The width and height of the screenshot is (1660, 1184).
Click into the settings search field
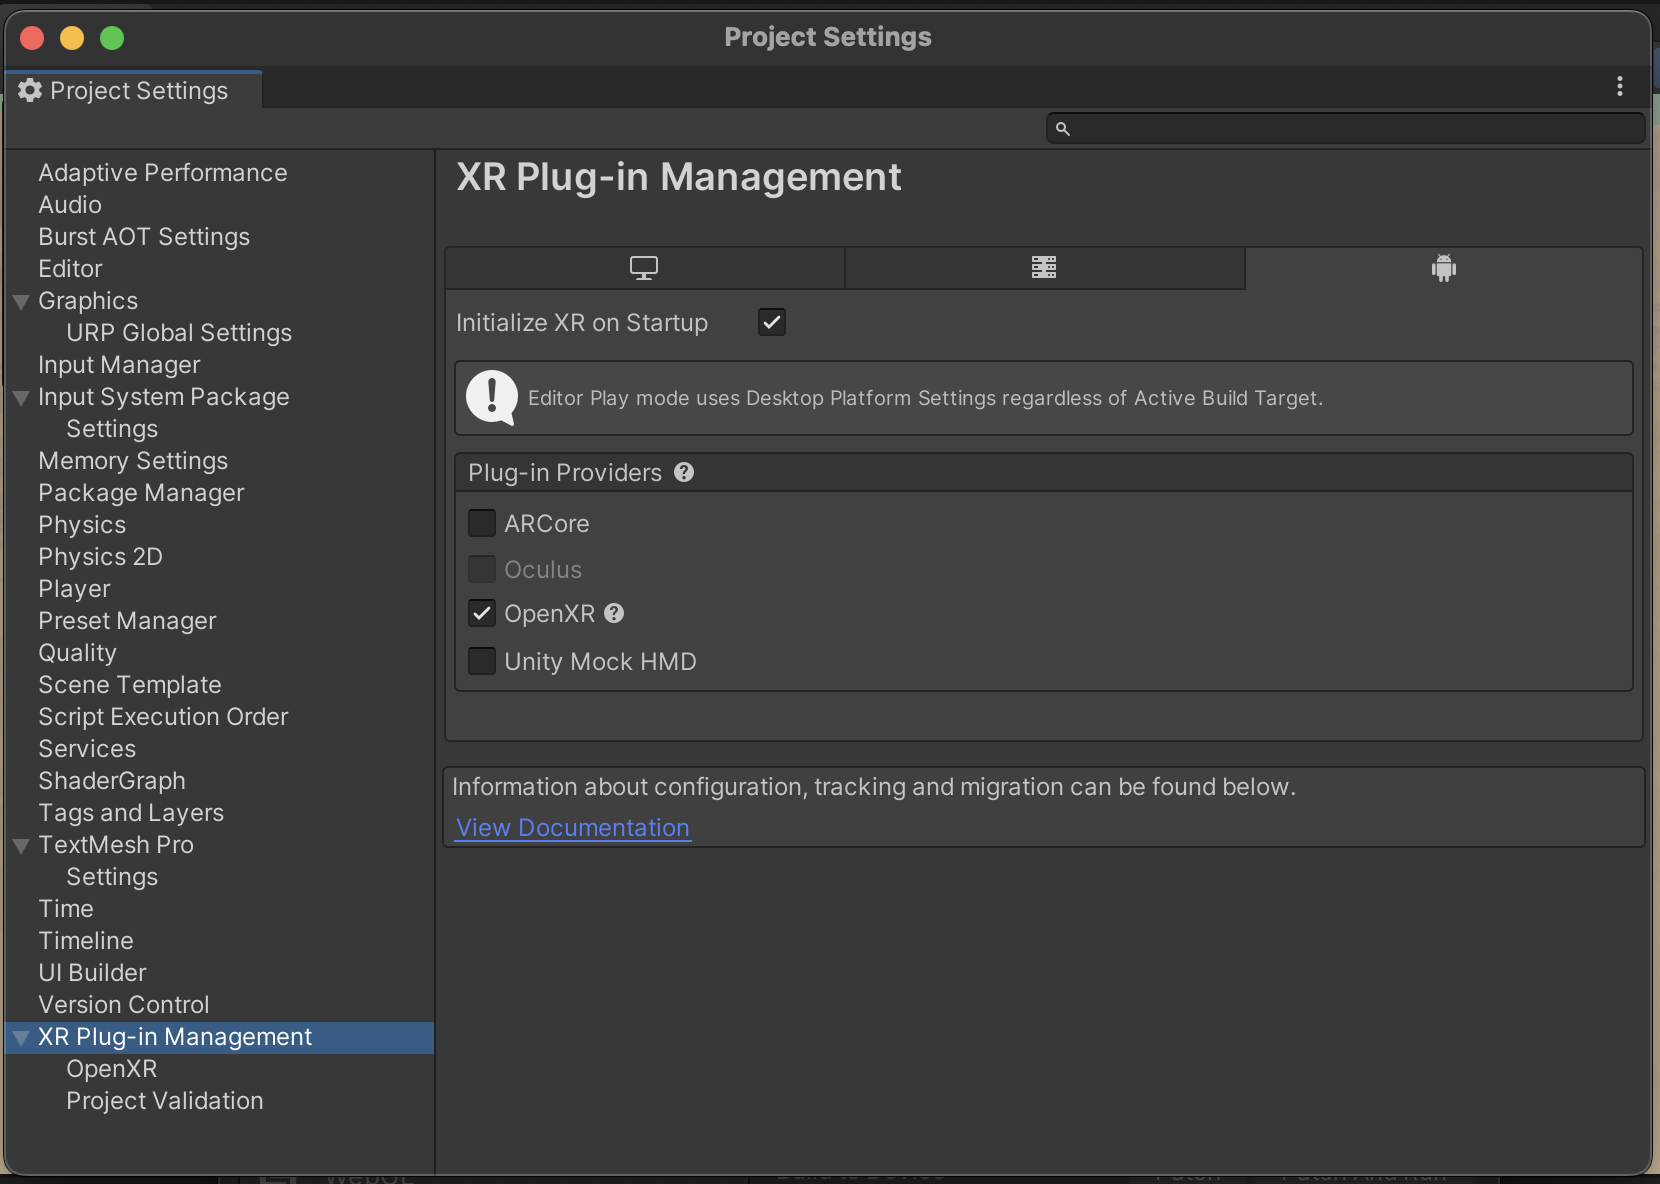pyautogui.click(x=1345, y=128)
